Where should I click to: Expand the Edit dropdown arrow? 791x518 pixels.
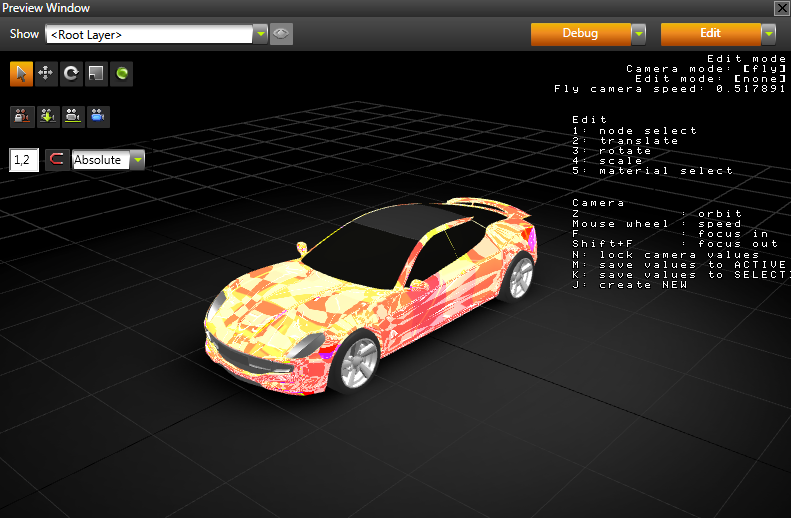768,34
